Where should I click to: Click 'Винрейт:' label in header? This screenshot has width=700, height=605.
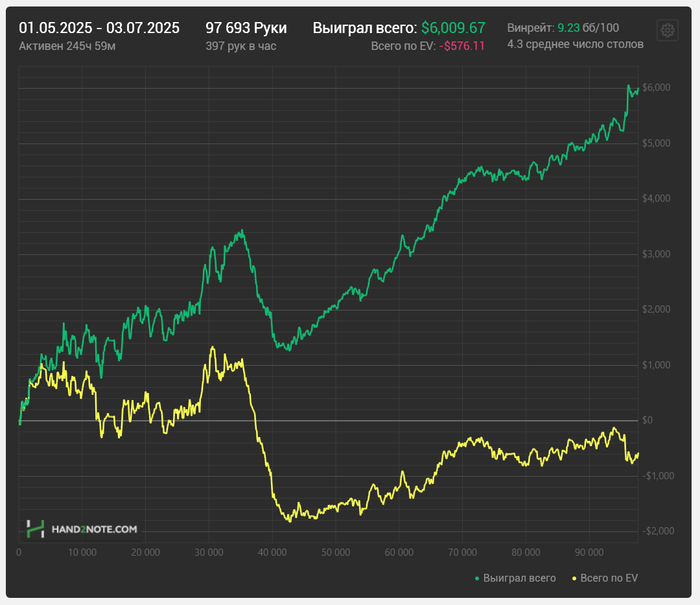530,28
